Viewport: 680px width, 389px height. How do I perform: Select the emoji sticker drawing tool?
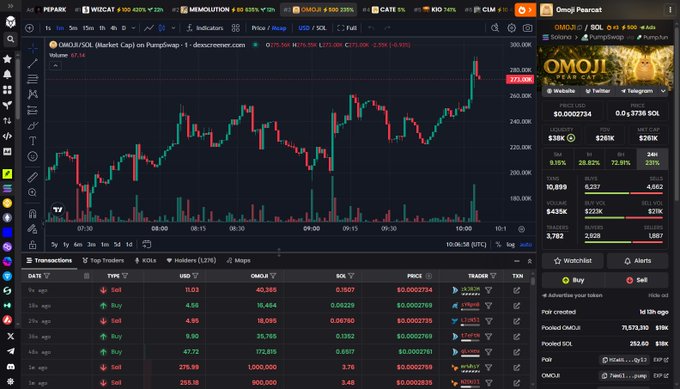click(x=33, y=156)
